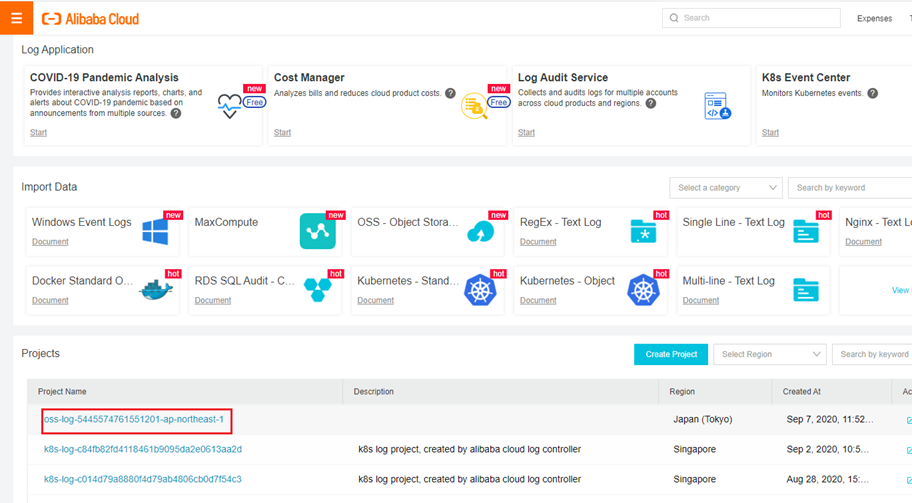Expand the Select a category dropdown

pyautogui.click(x=726, y=188)
